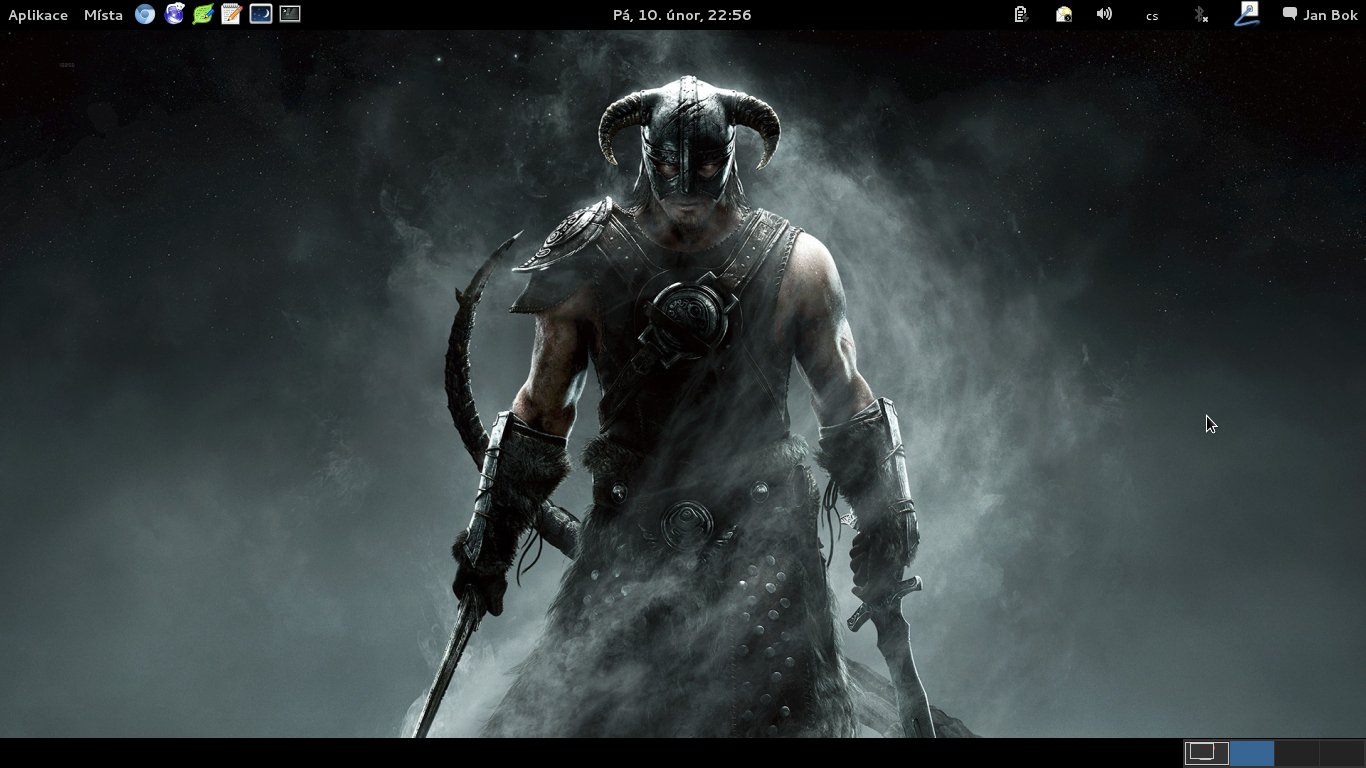Click the battery power indicator
This screenshot has width=1366, height=768.
pyautogui.click(x=1020, y=14)
